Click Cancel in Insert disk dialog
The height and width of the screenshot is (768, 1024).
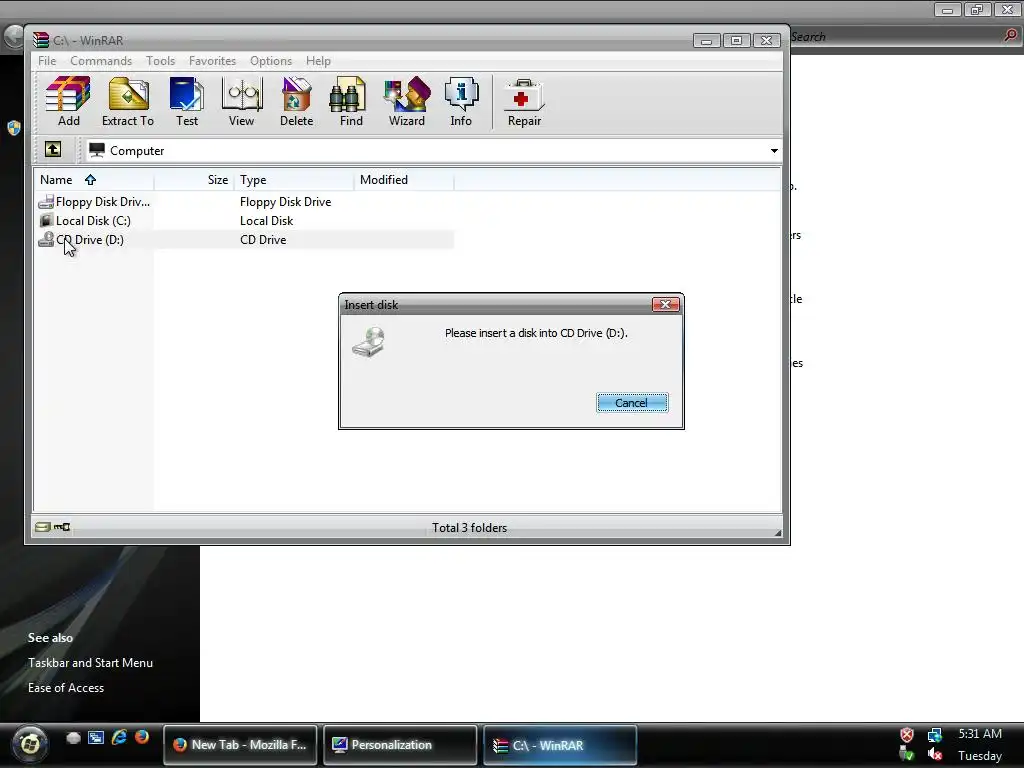tap(632, 403)
